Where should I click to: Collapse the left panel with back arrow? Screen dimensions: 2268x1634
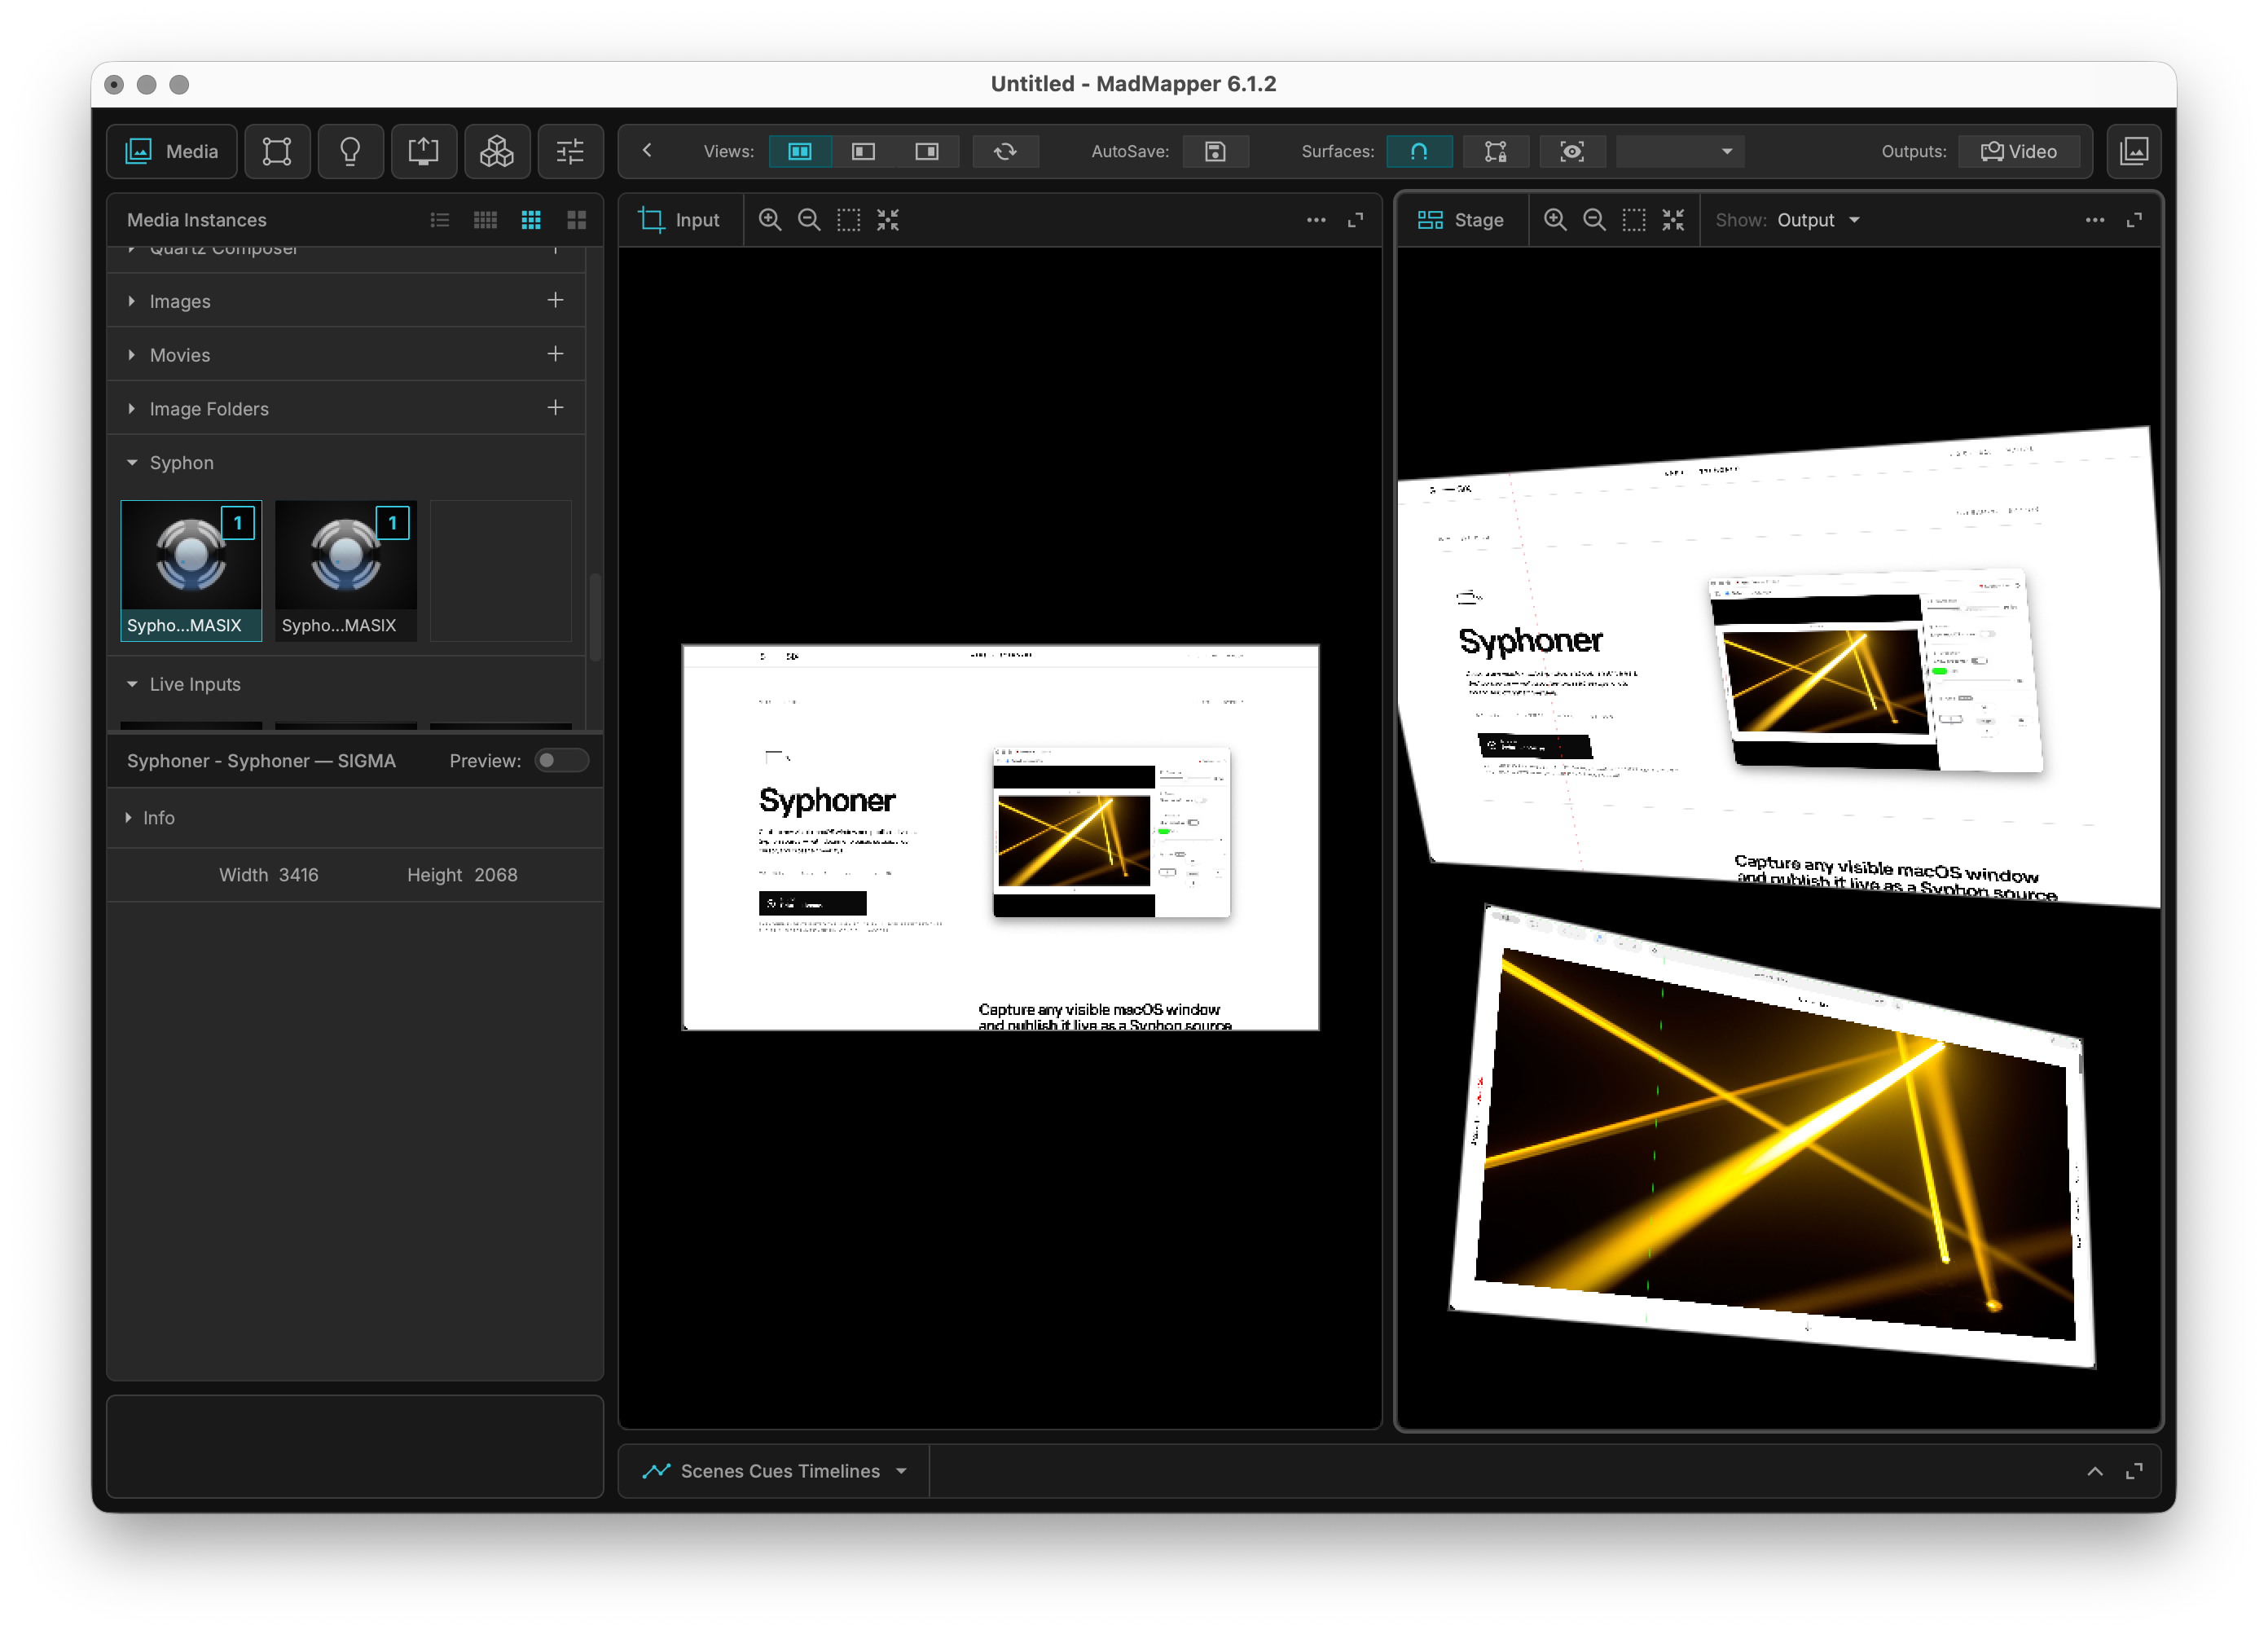(x=647, y=150)
